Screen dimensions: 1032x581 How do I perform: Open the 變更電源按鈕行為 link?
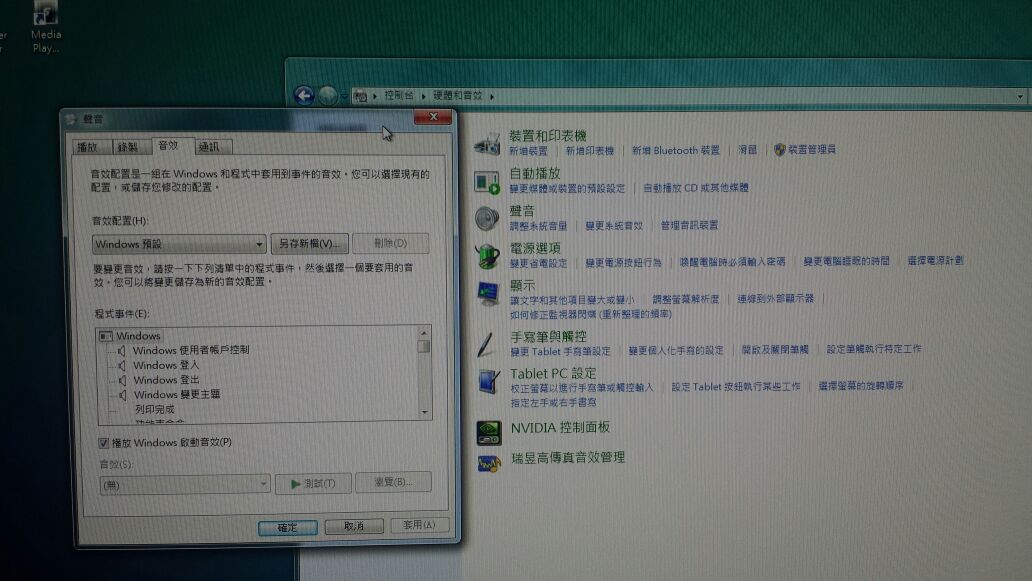(623, 263)
